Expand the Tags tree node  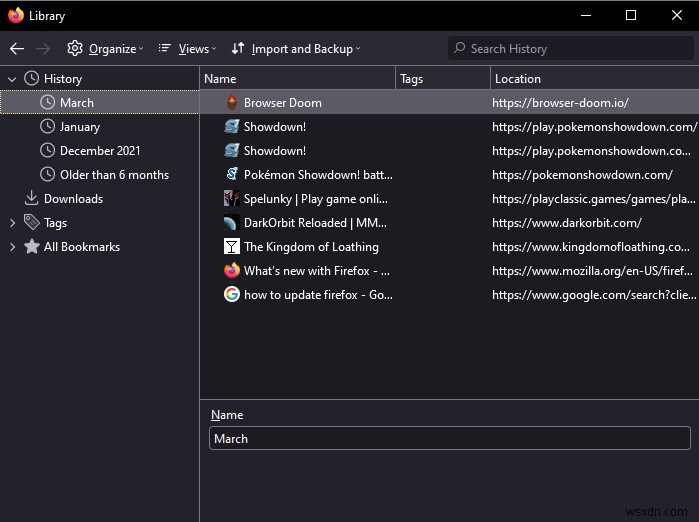[12, 223]
